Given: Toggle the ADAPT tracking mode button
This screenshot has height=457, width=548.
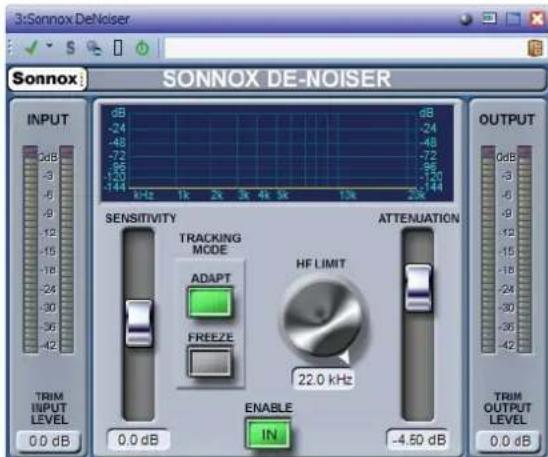Looking at the screenshot, I should [210, 303].
